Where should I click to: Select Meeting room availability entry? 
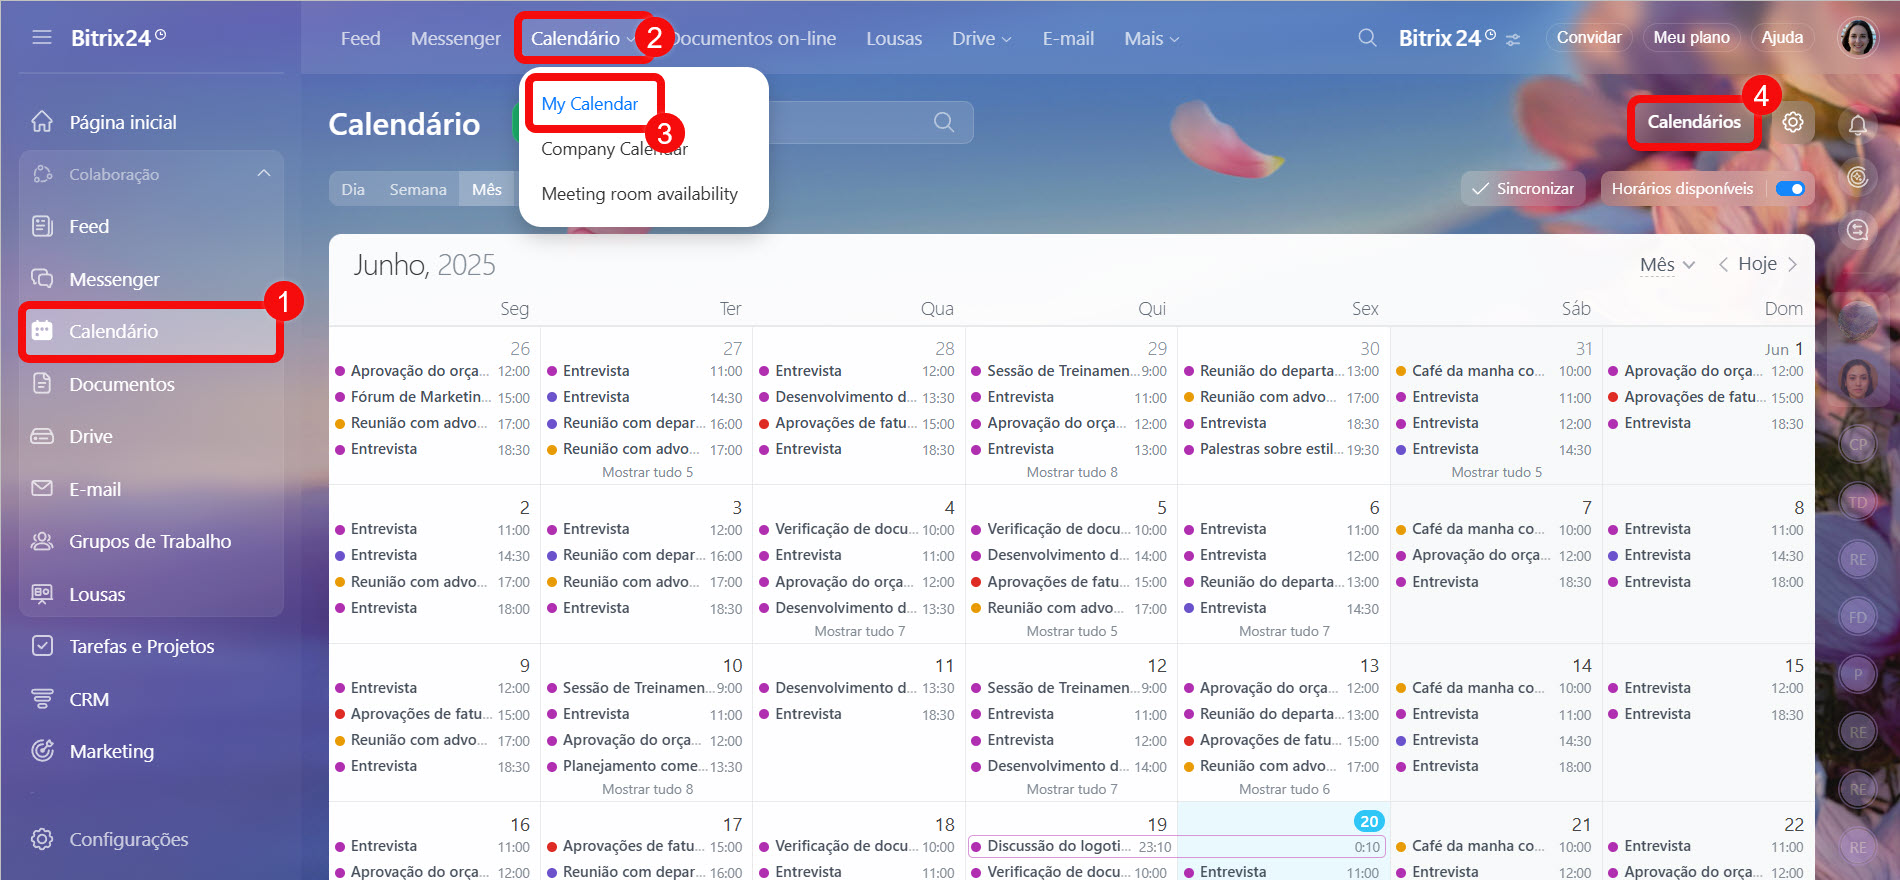point(639,194)
